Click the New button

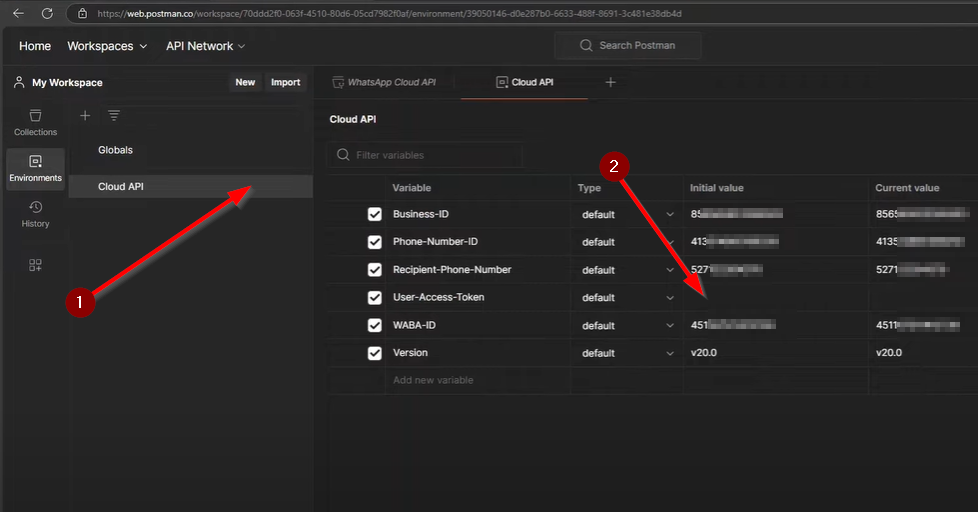coord(245,82)
